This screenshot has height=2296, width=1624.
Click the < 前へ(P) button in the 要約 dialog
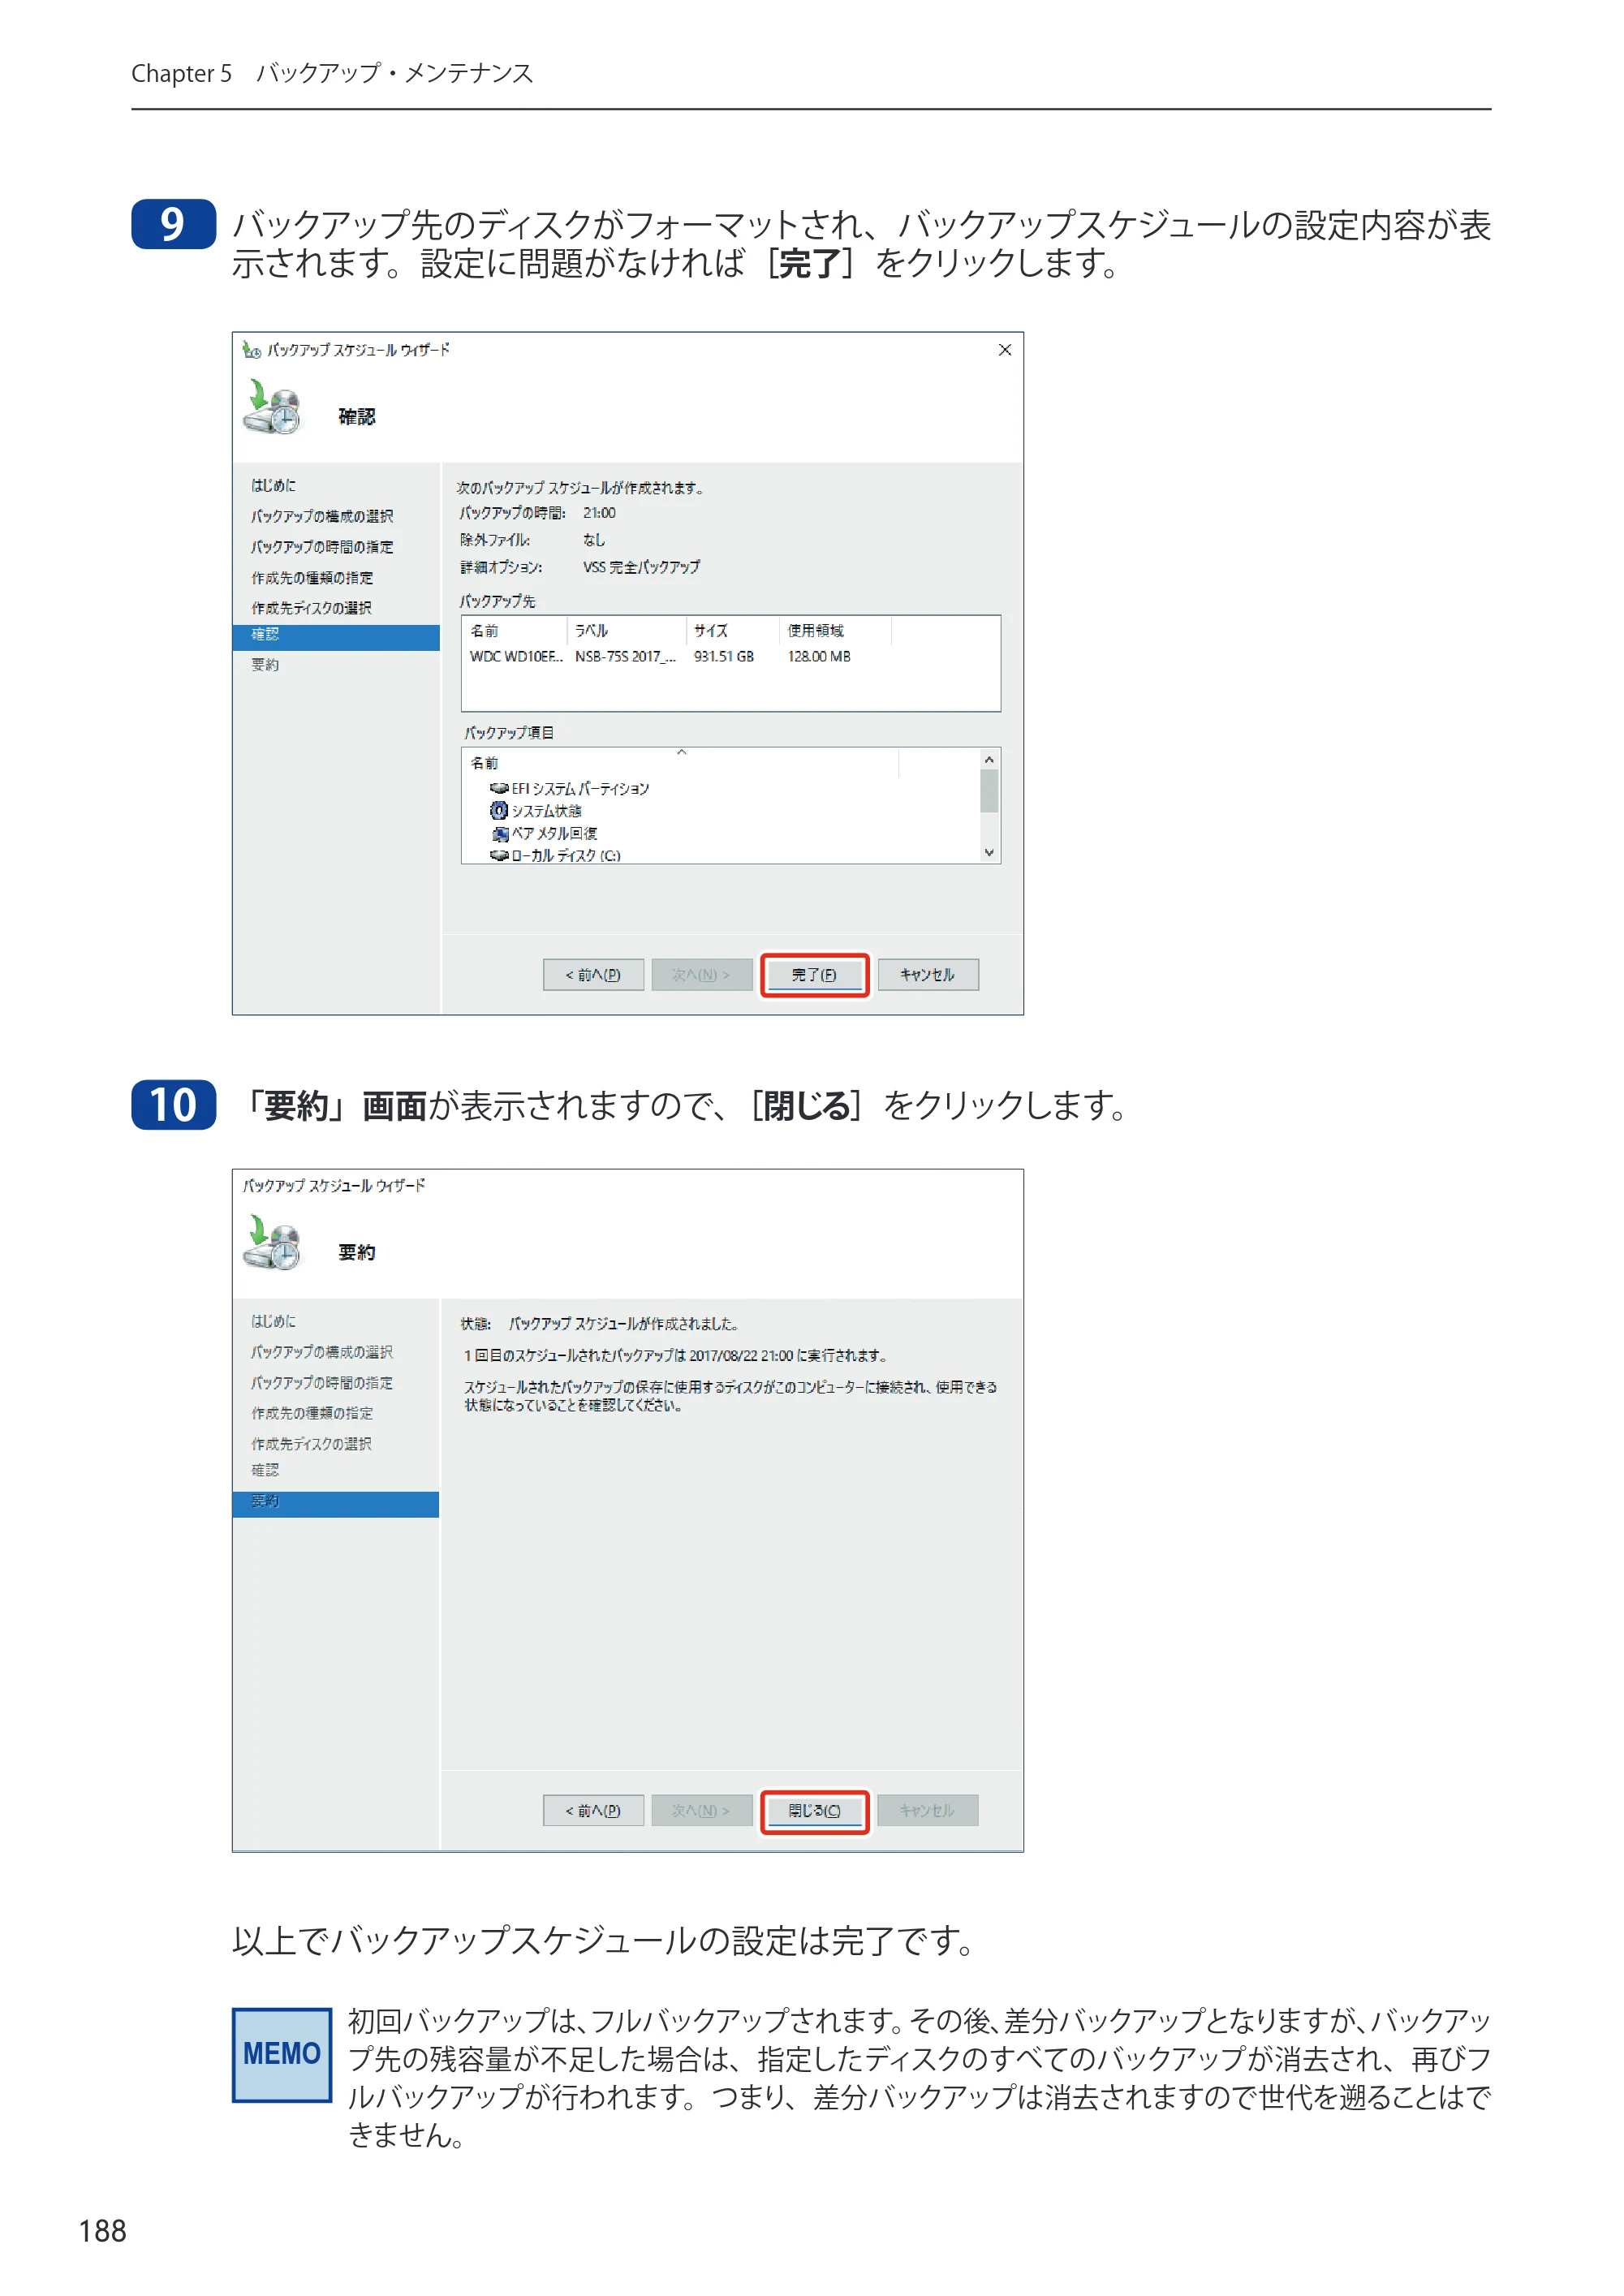tap(593, 1810)
